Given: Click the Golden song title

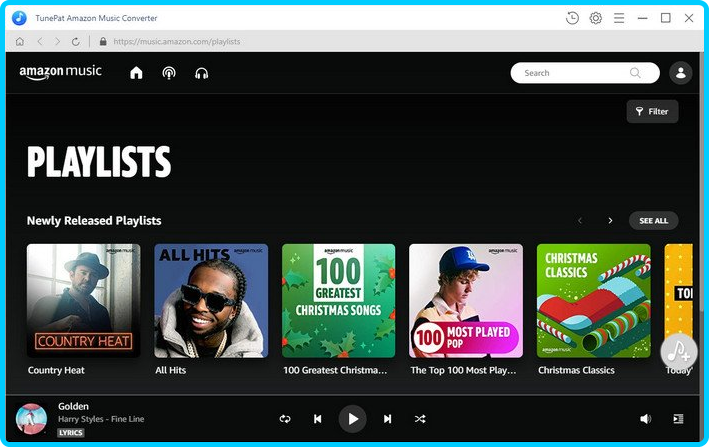Looking at the screenshot, I should click(73, 406).
